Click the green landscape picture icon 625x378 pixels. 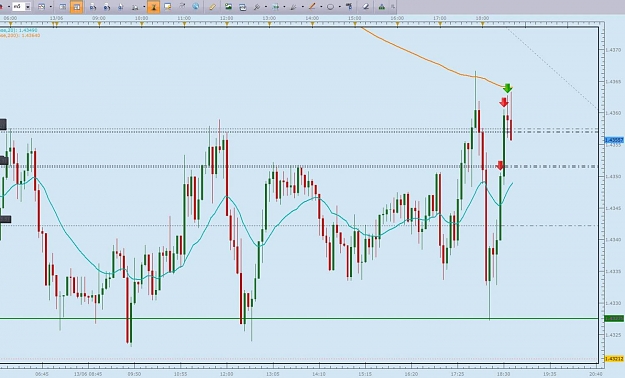point(228,6)
